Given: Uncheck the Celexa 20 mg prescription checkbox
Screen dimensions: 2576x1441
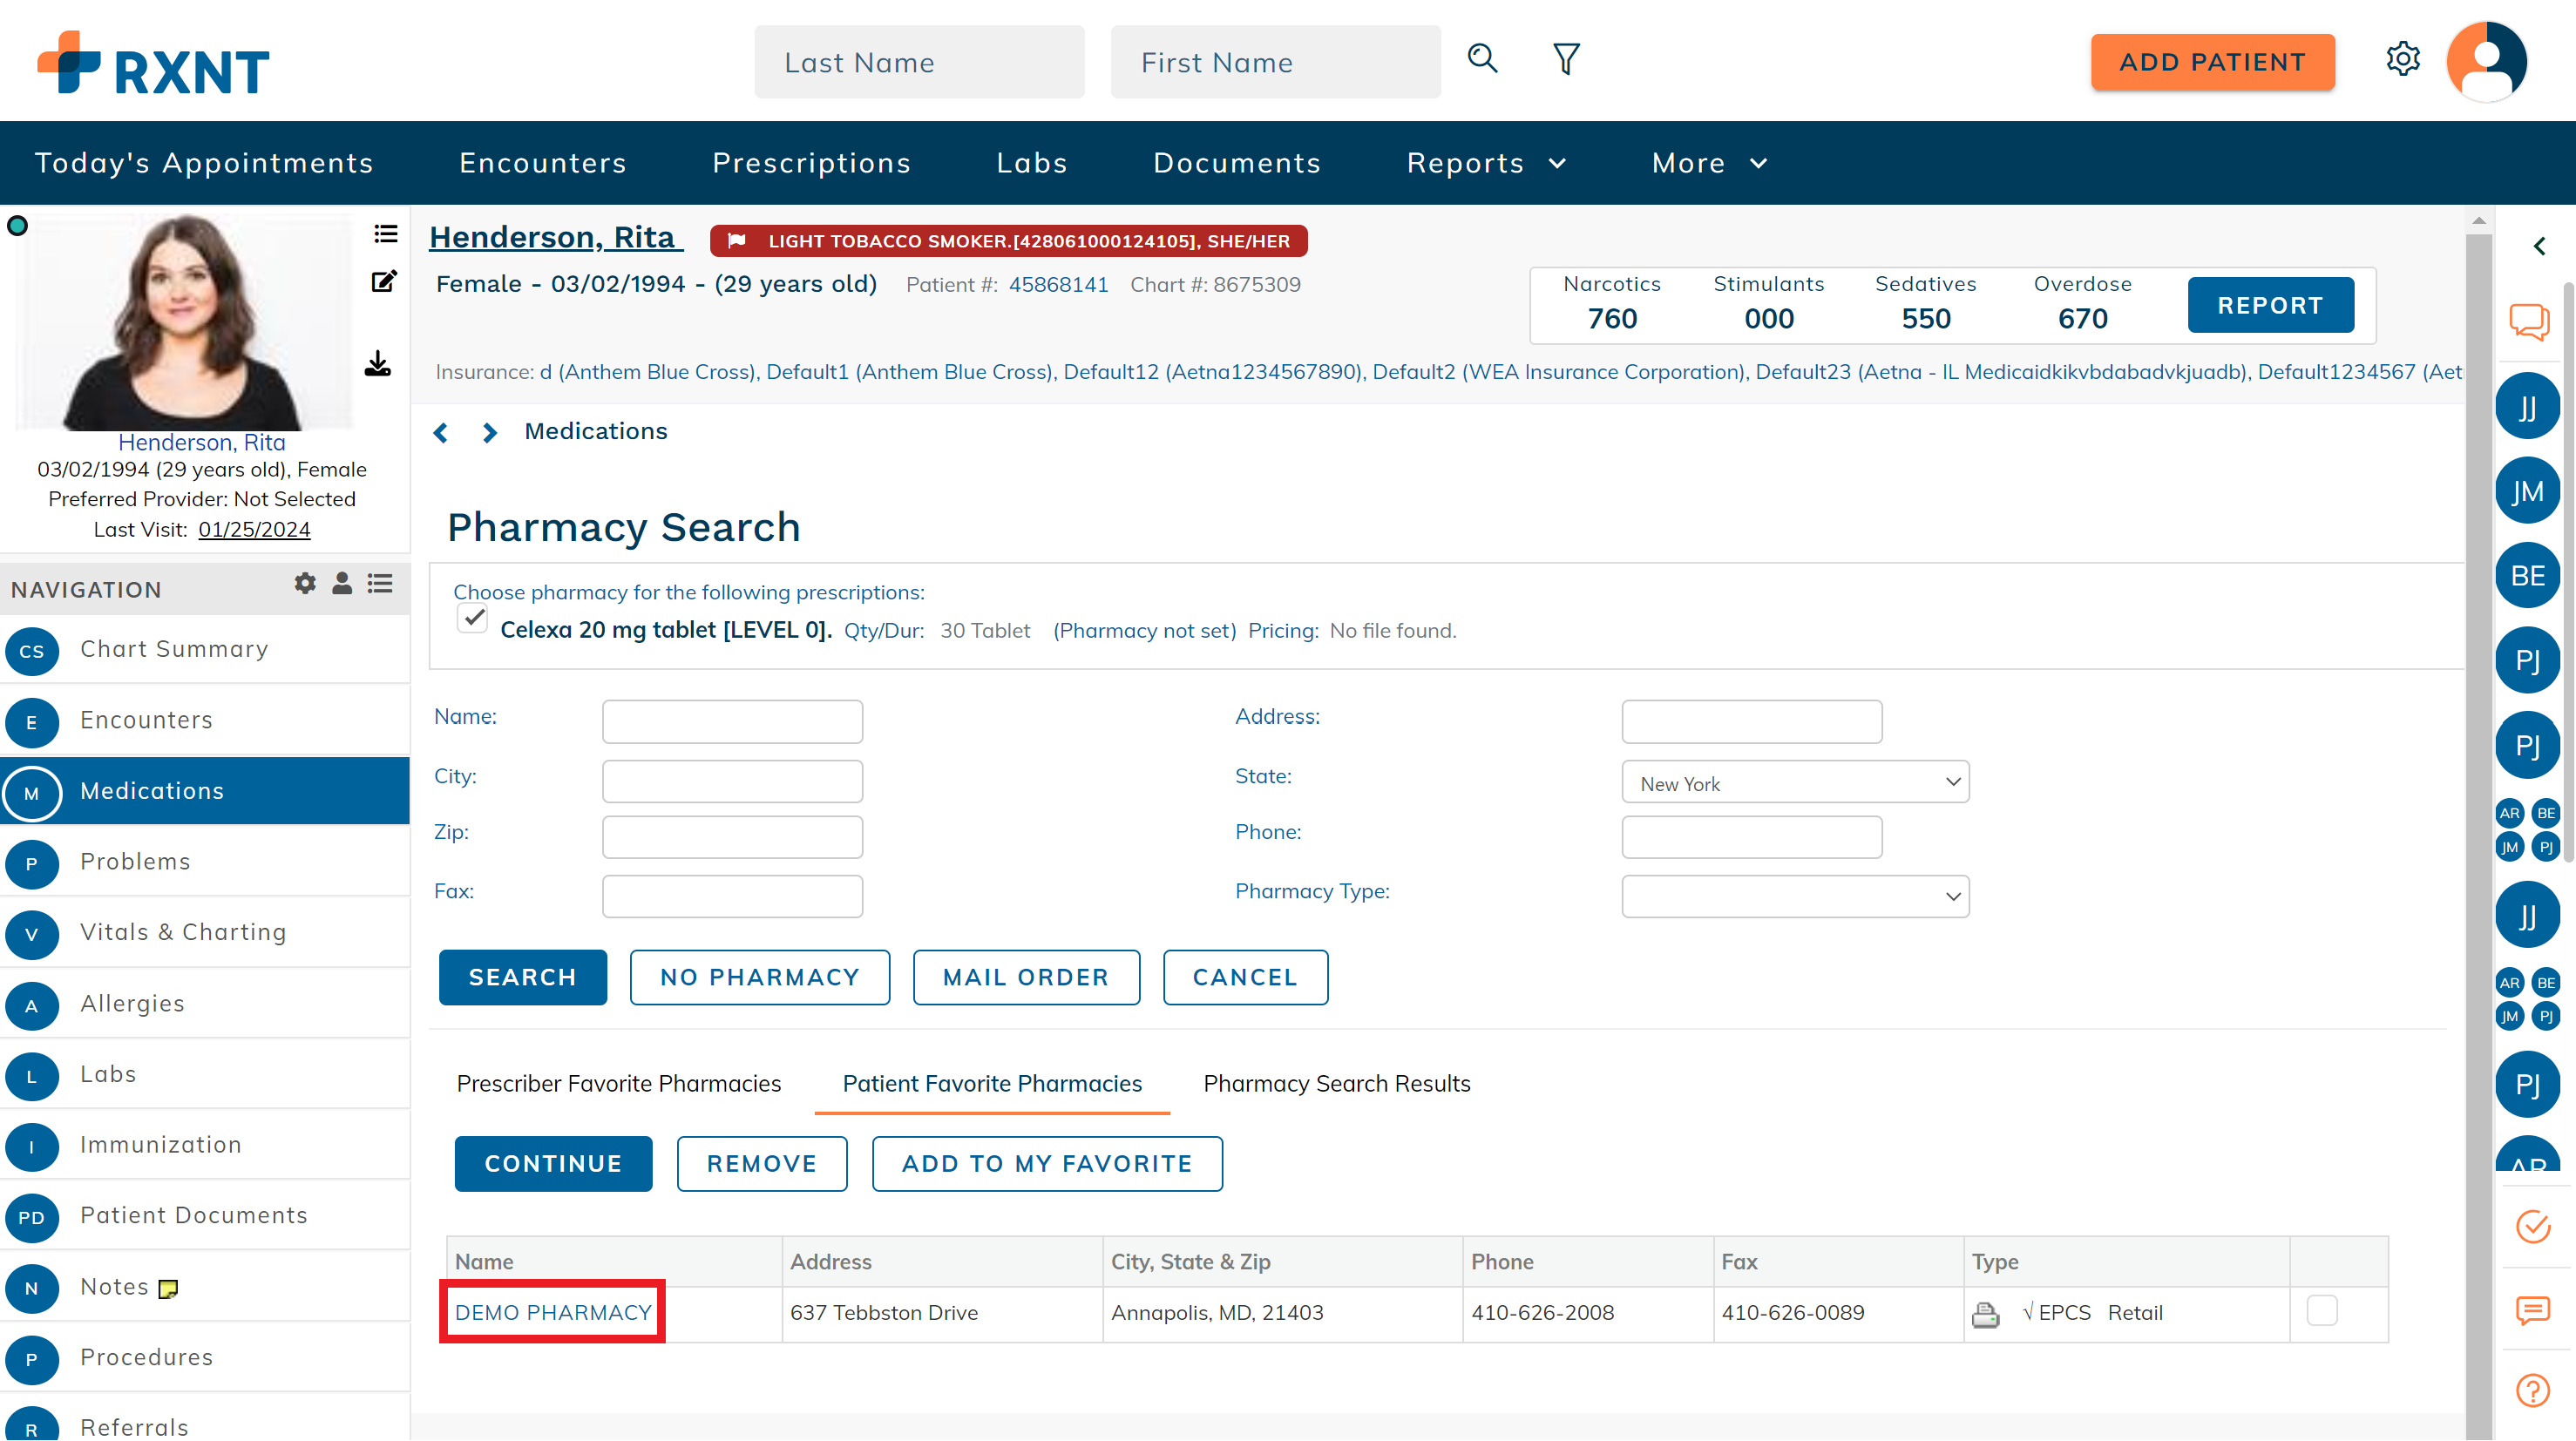Looking at the screenshot, I should coord(473,619).
